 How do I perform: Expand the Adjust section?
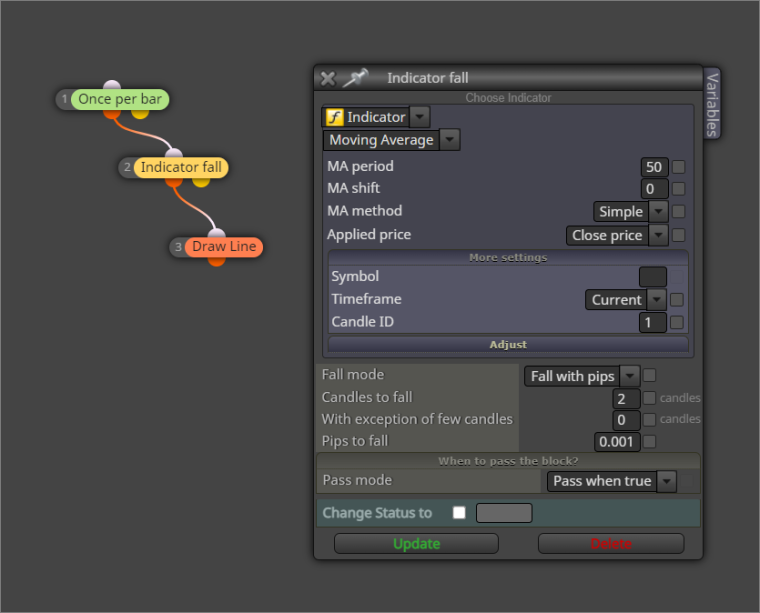(x=508, y=344)
